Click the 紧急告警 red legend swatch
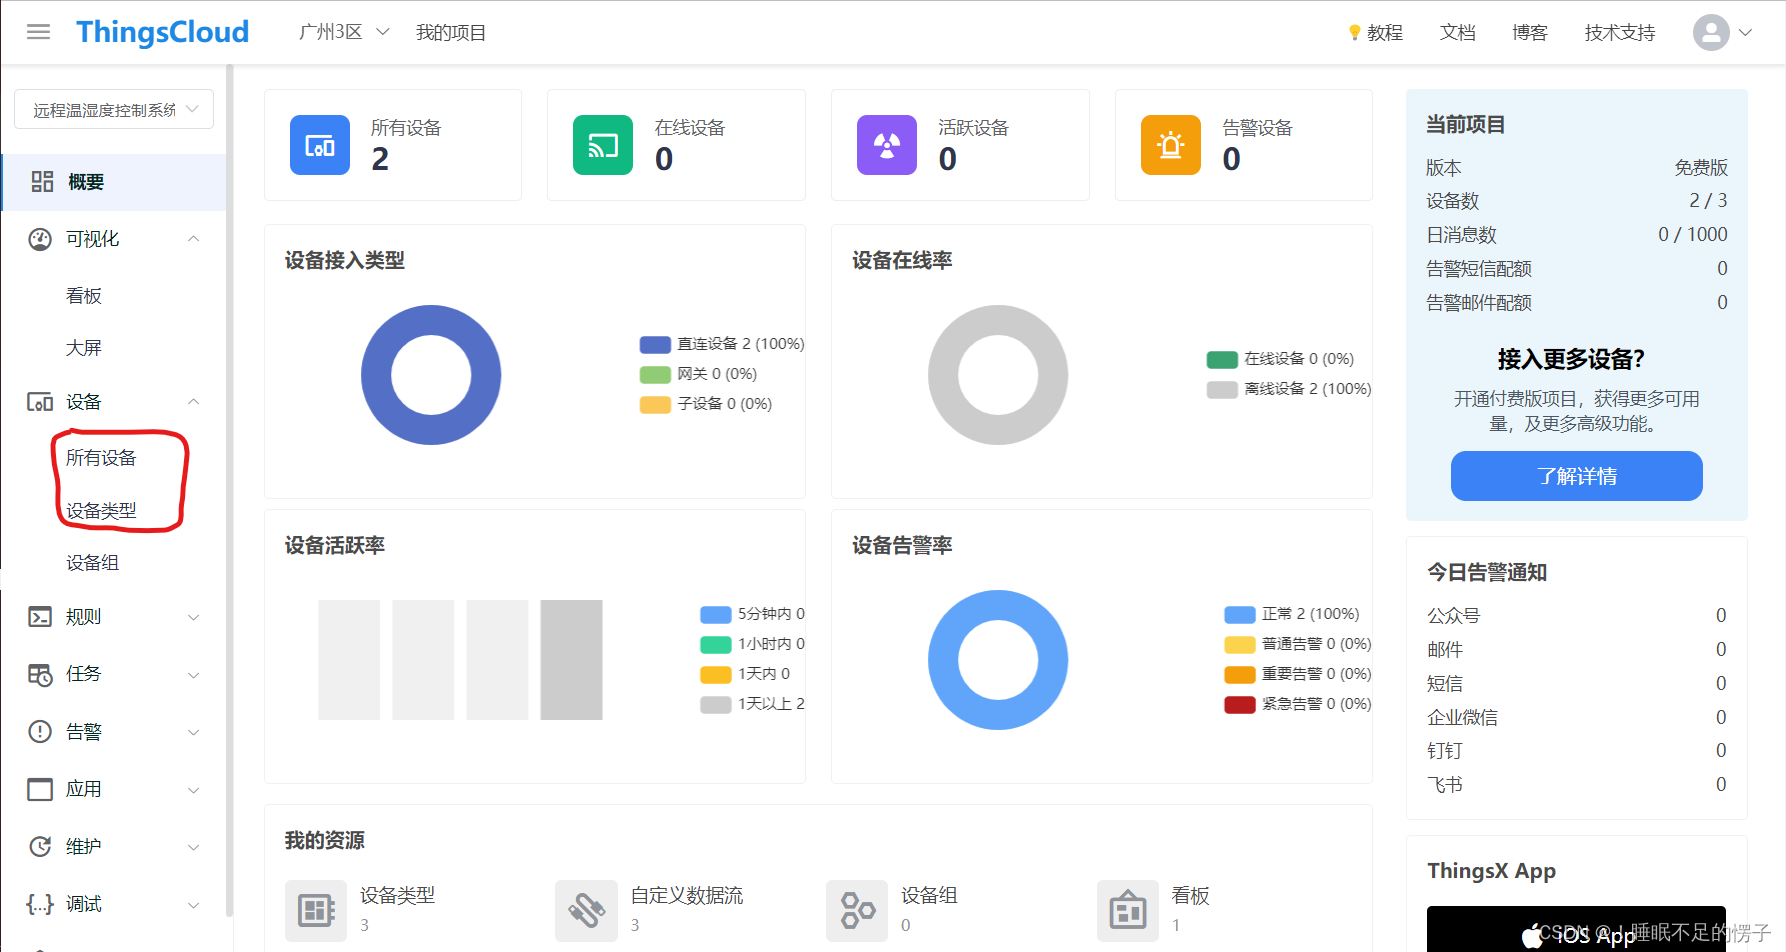This screenshot has height=952, width=1786. coord(1240,705)
